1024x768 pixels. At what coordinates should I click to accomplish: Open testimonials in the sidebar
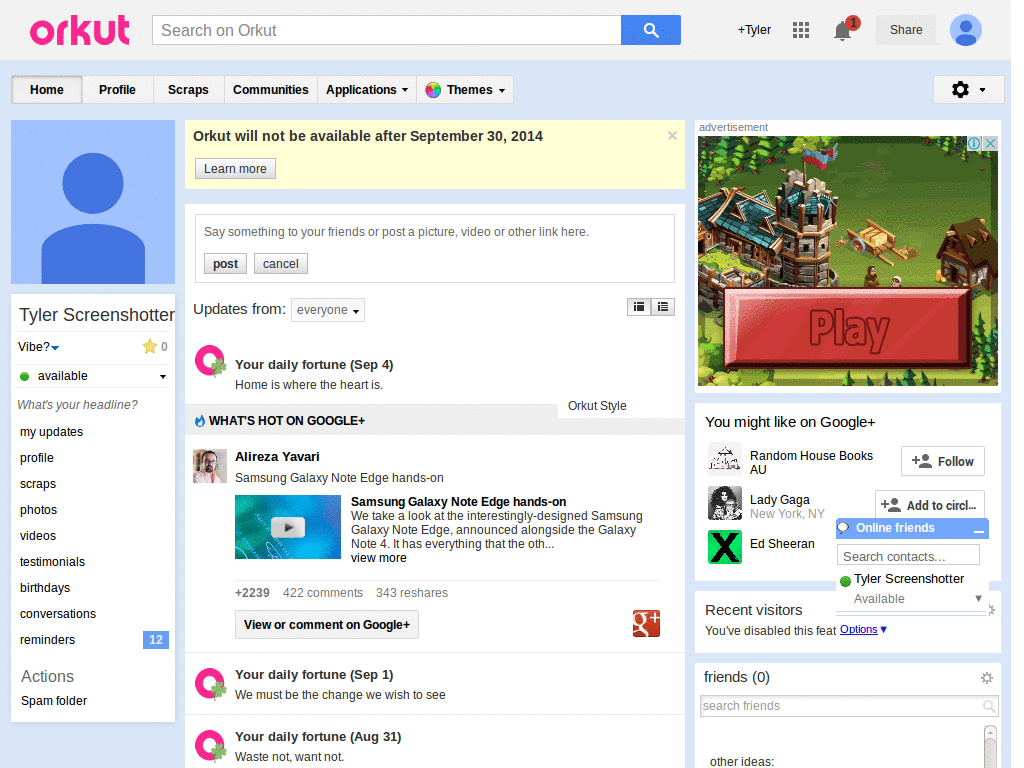tap(52, 562)
